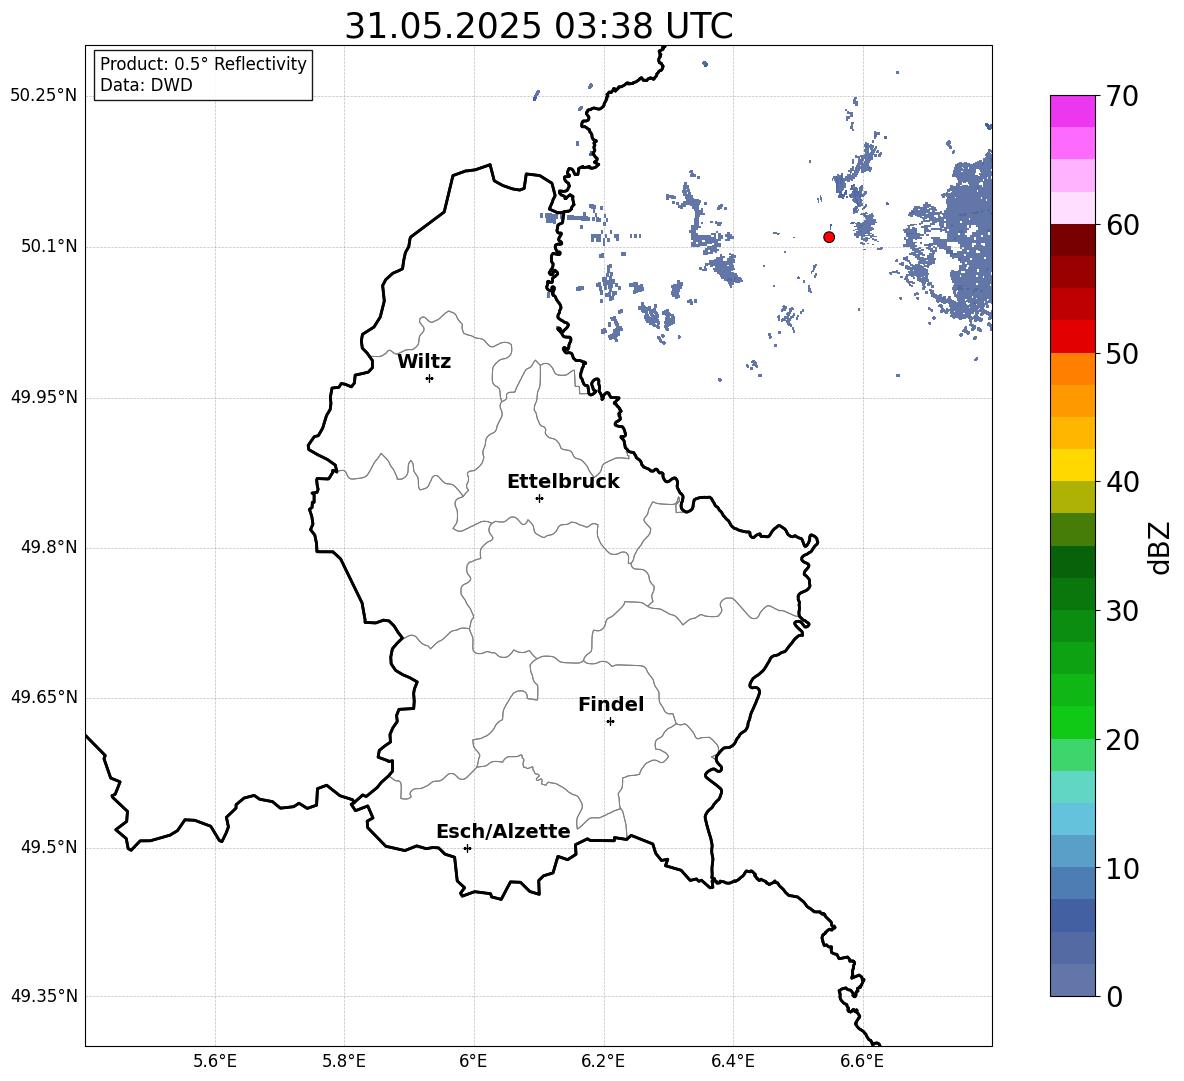Image resolution: width=1184 pixels, height=1081 pixels.
Task: Pick the yellow swatch above 40
Action: 1072,465
